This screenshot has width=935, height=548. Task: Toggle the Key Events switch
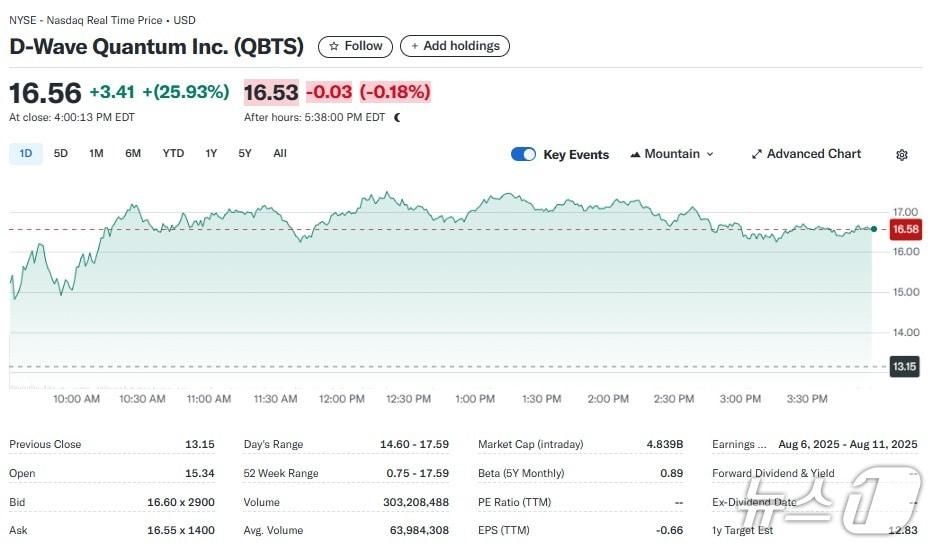pos(523,154)
